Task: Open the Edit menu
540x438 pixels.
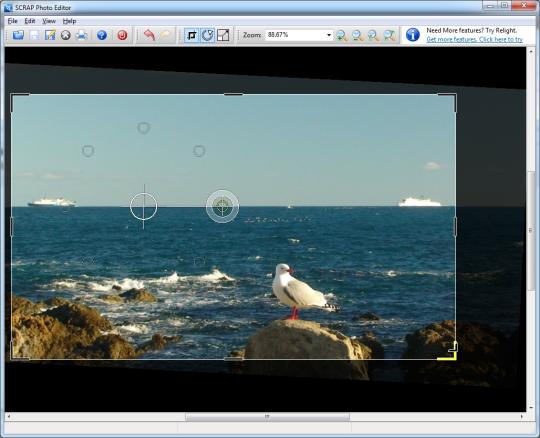Action: click(30, 21)
